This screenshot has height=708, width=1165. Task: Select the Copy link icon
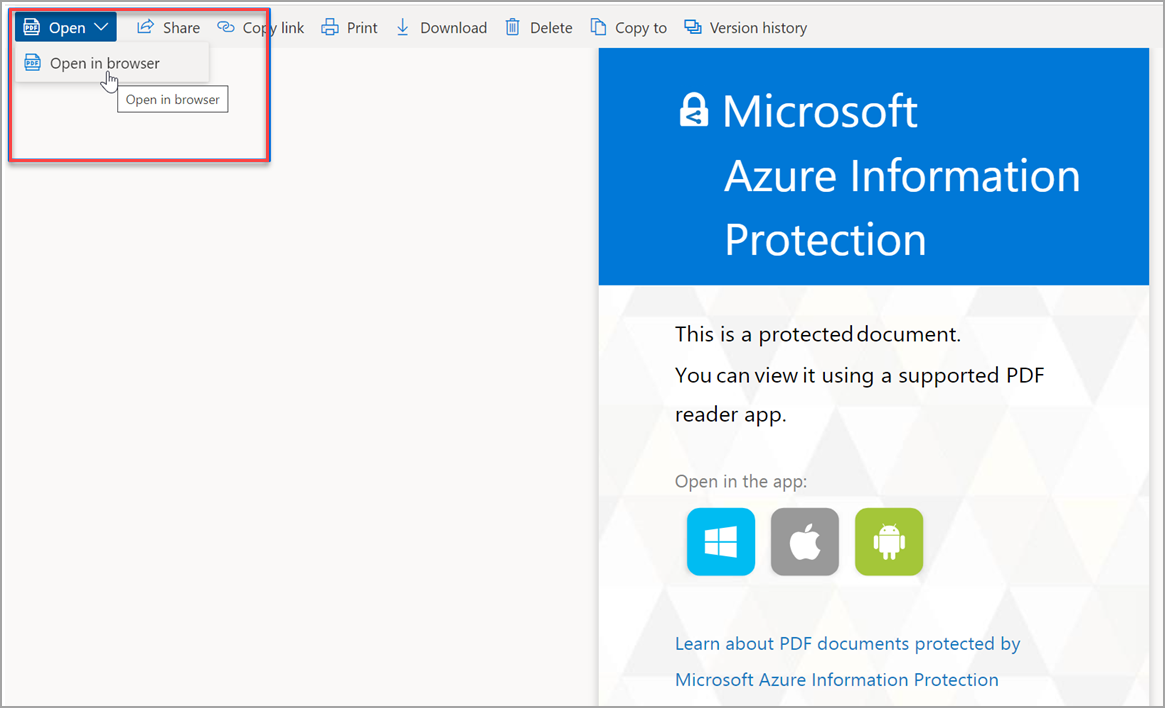tap(226, 27)
